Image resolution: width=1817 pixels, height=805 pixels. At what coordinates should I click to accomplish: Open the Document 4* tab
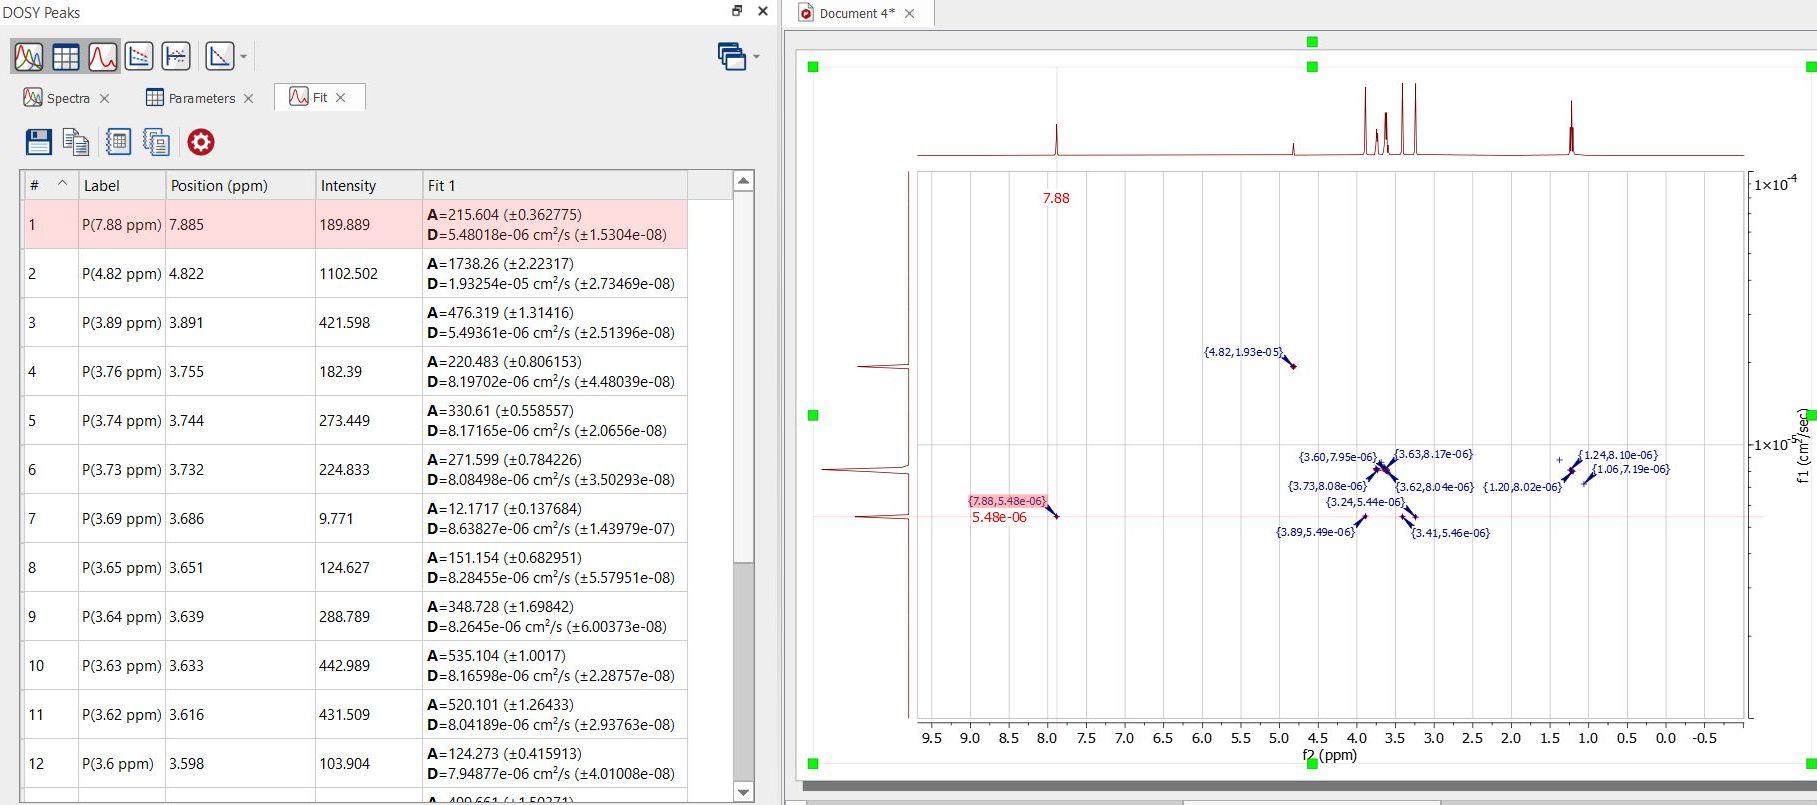click(x=857, y=13)
